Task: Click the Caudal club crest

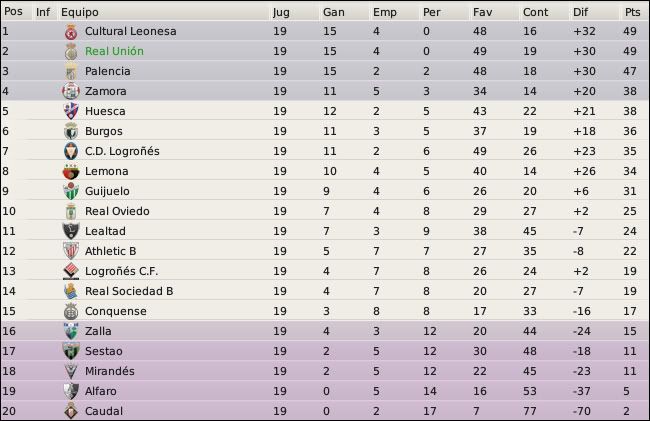Action: point(71,411)
